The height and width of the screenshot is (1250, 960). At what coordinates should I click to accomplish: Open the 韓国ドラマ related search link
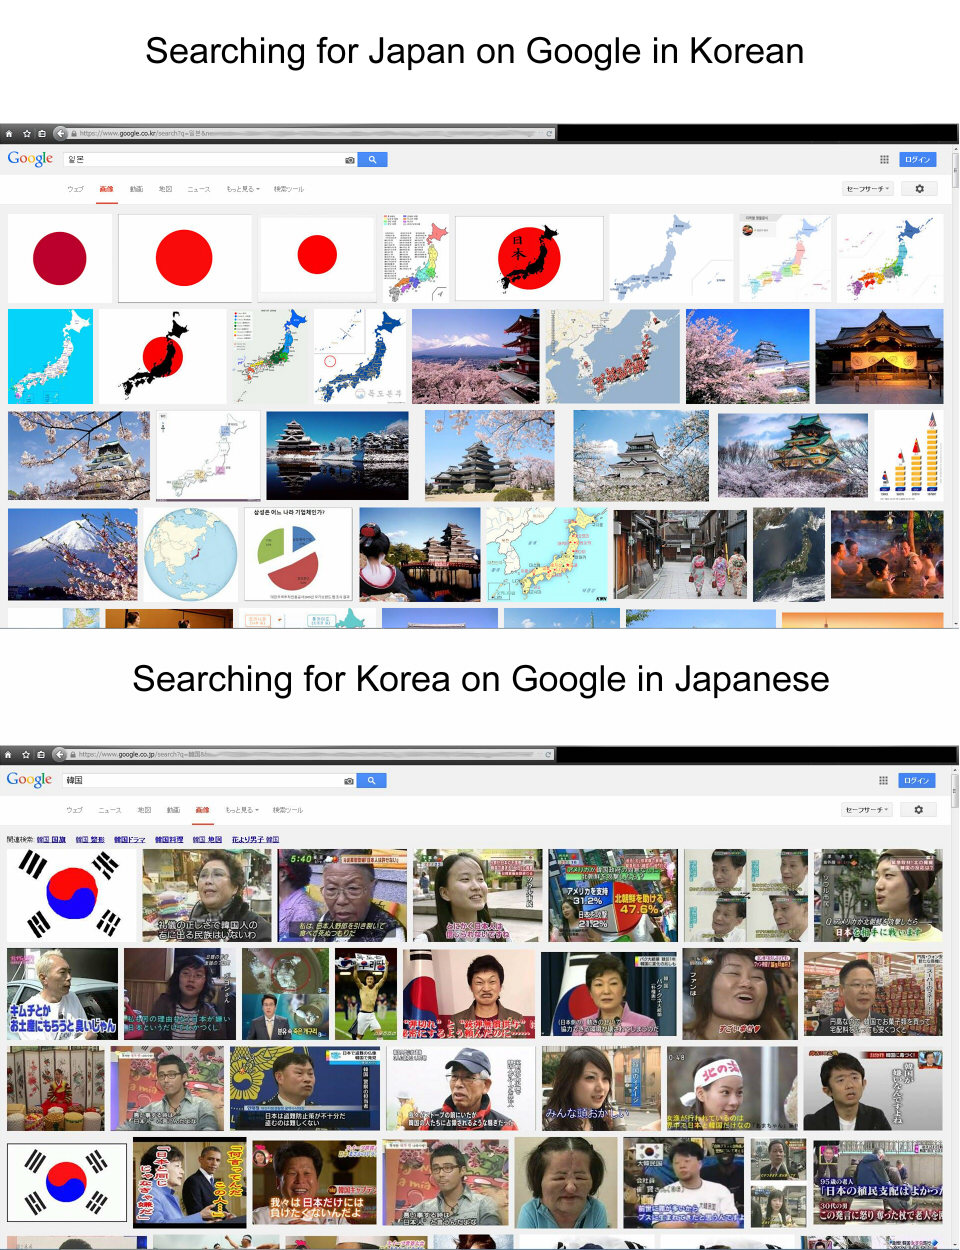point(129,840)
